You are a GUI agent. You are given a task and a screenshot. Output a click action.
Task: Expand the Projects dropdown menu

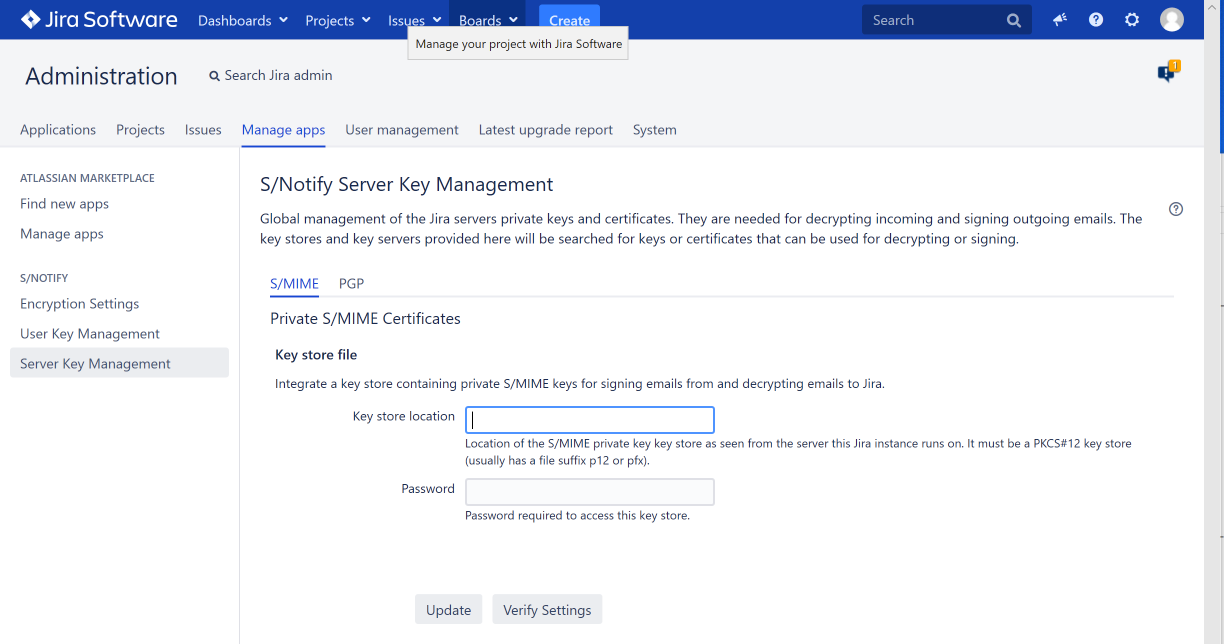pyautogui.click(x=338, y=20)
